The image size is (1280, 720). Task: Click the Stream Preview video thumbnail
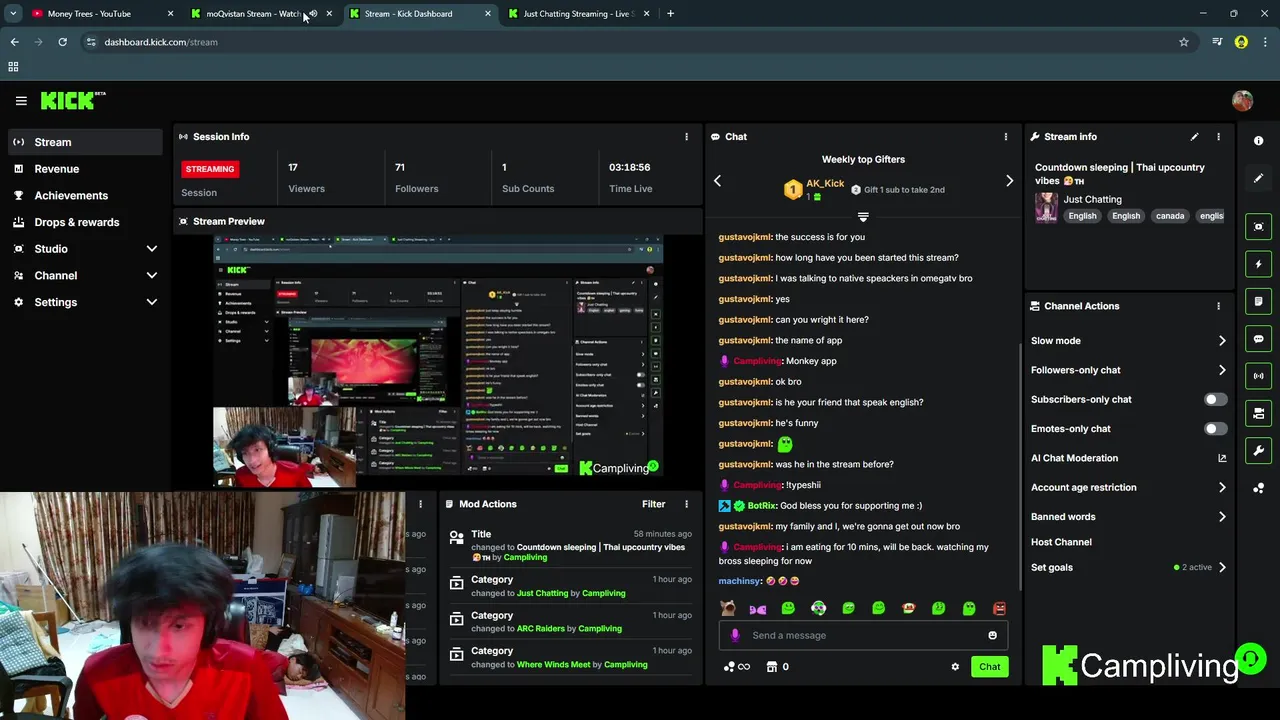point(438,360)
